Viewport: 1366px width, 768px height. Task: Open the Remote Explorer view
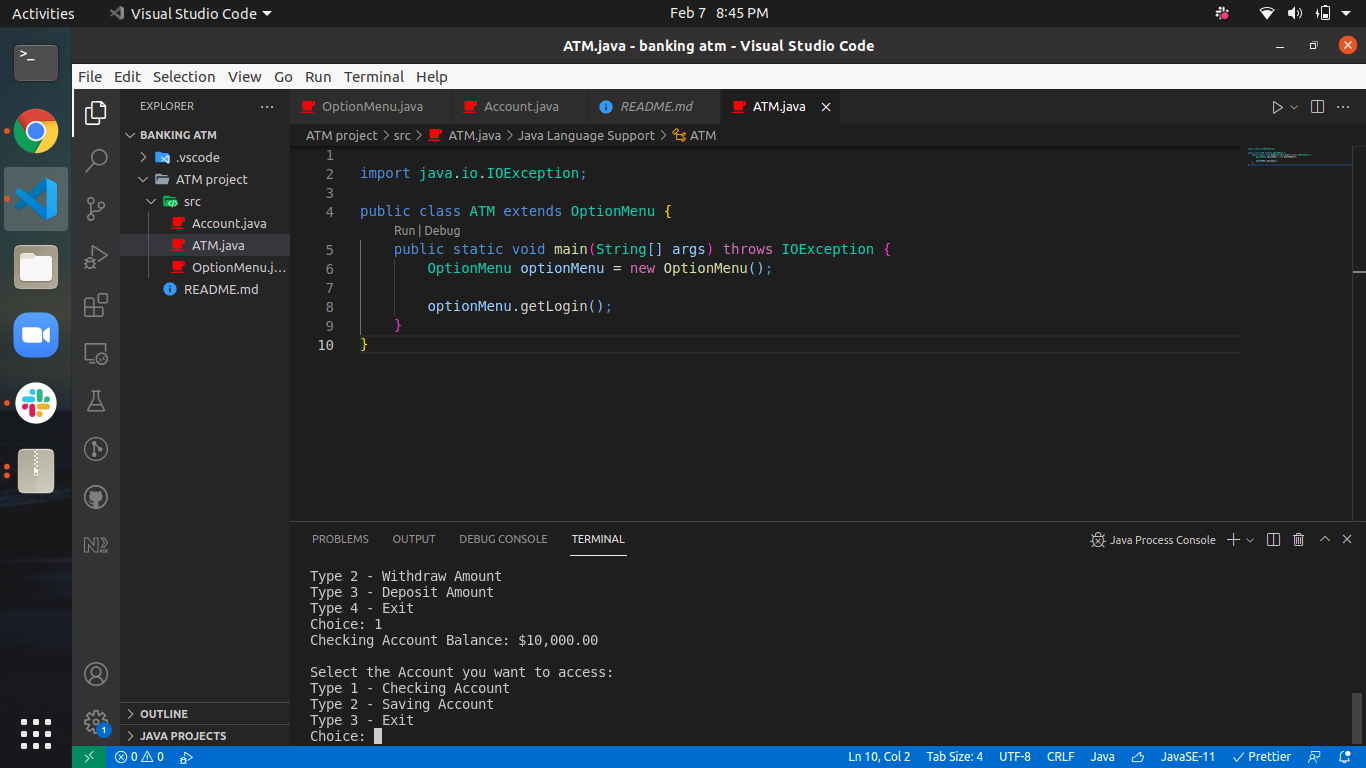coord(96,353)
